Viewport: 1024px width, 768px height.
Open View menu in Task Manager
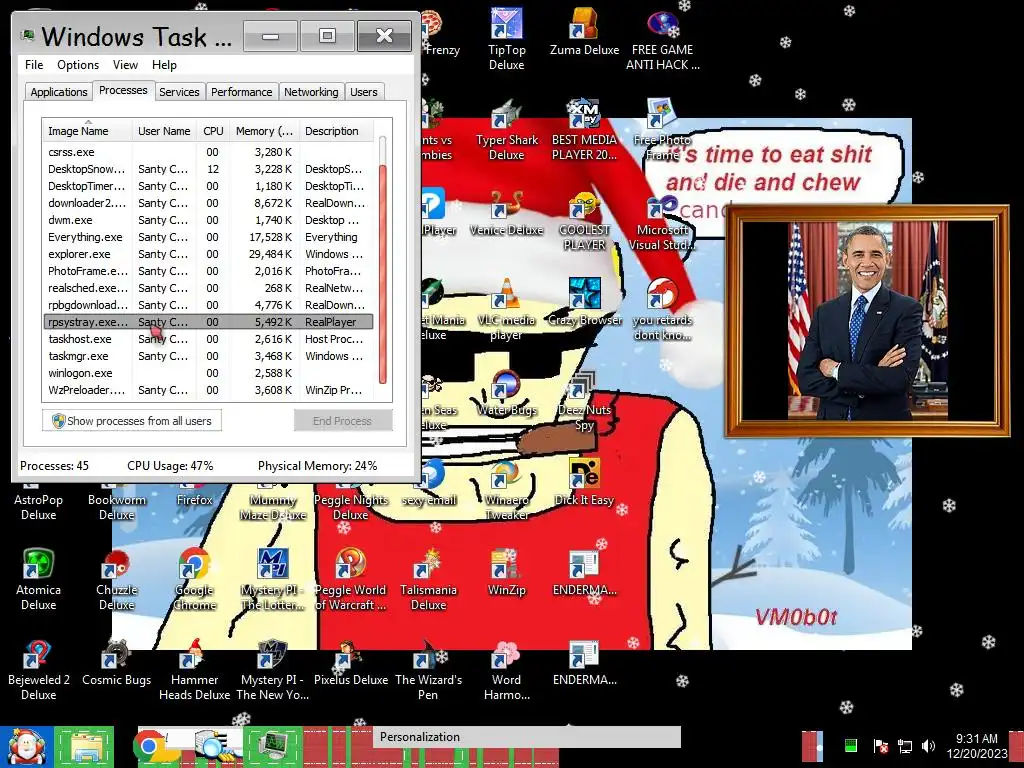(125, 65)
